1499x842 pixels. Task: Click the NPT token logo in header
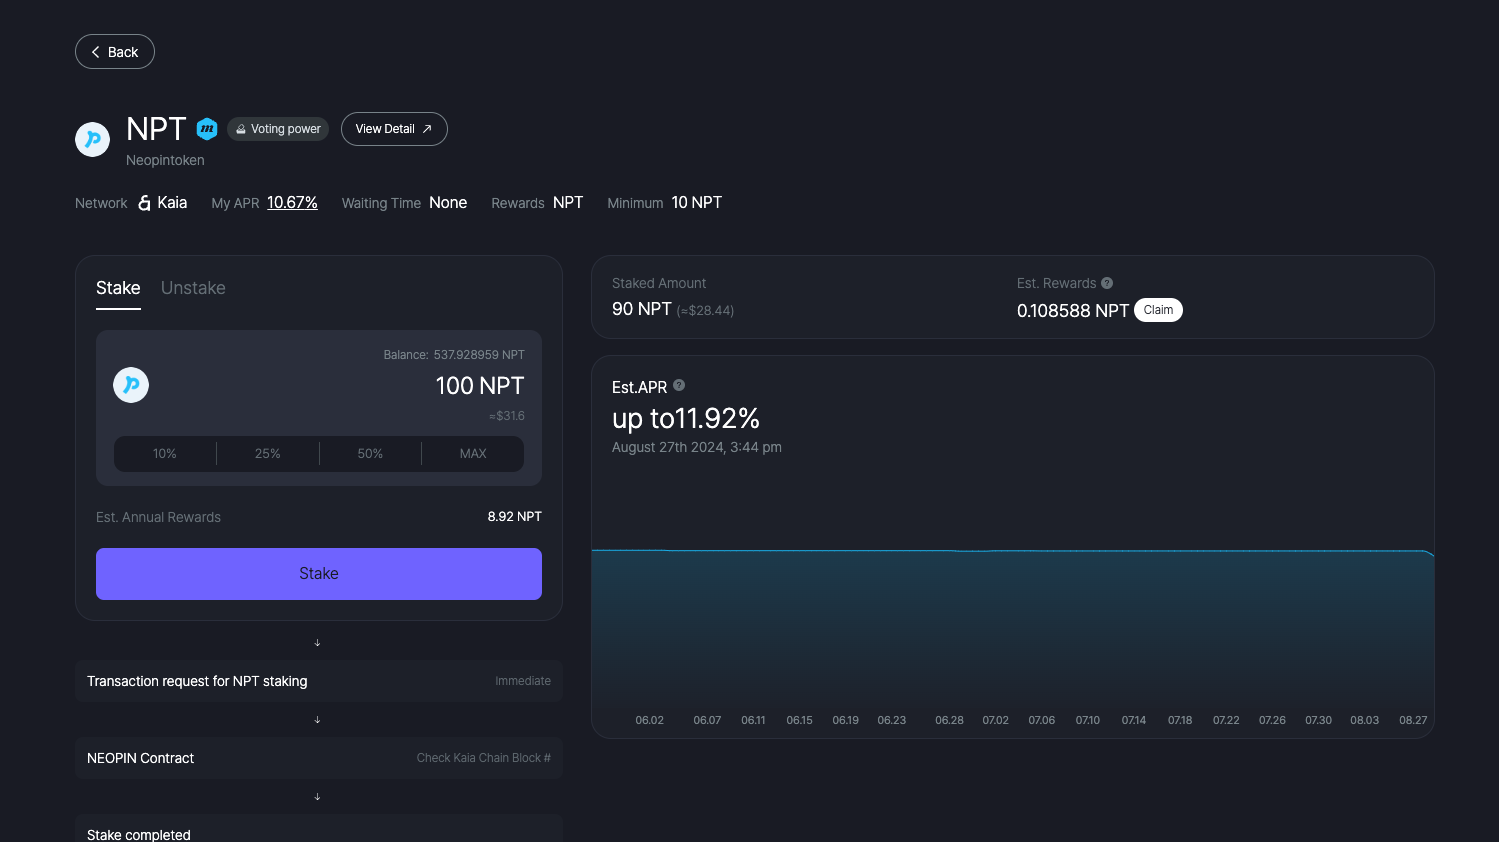tap(93, 139)
